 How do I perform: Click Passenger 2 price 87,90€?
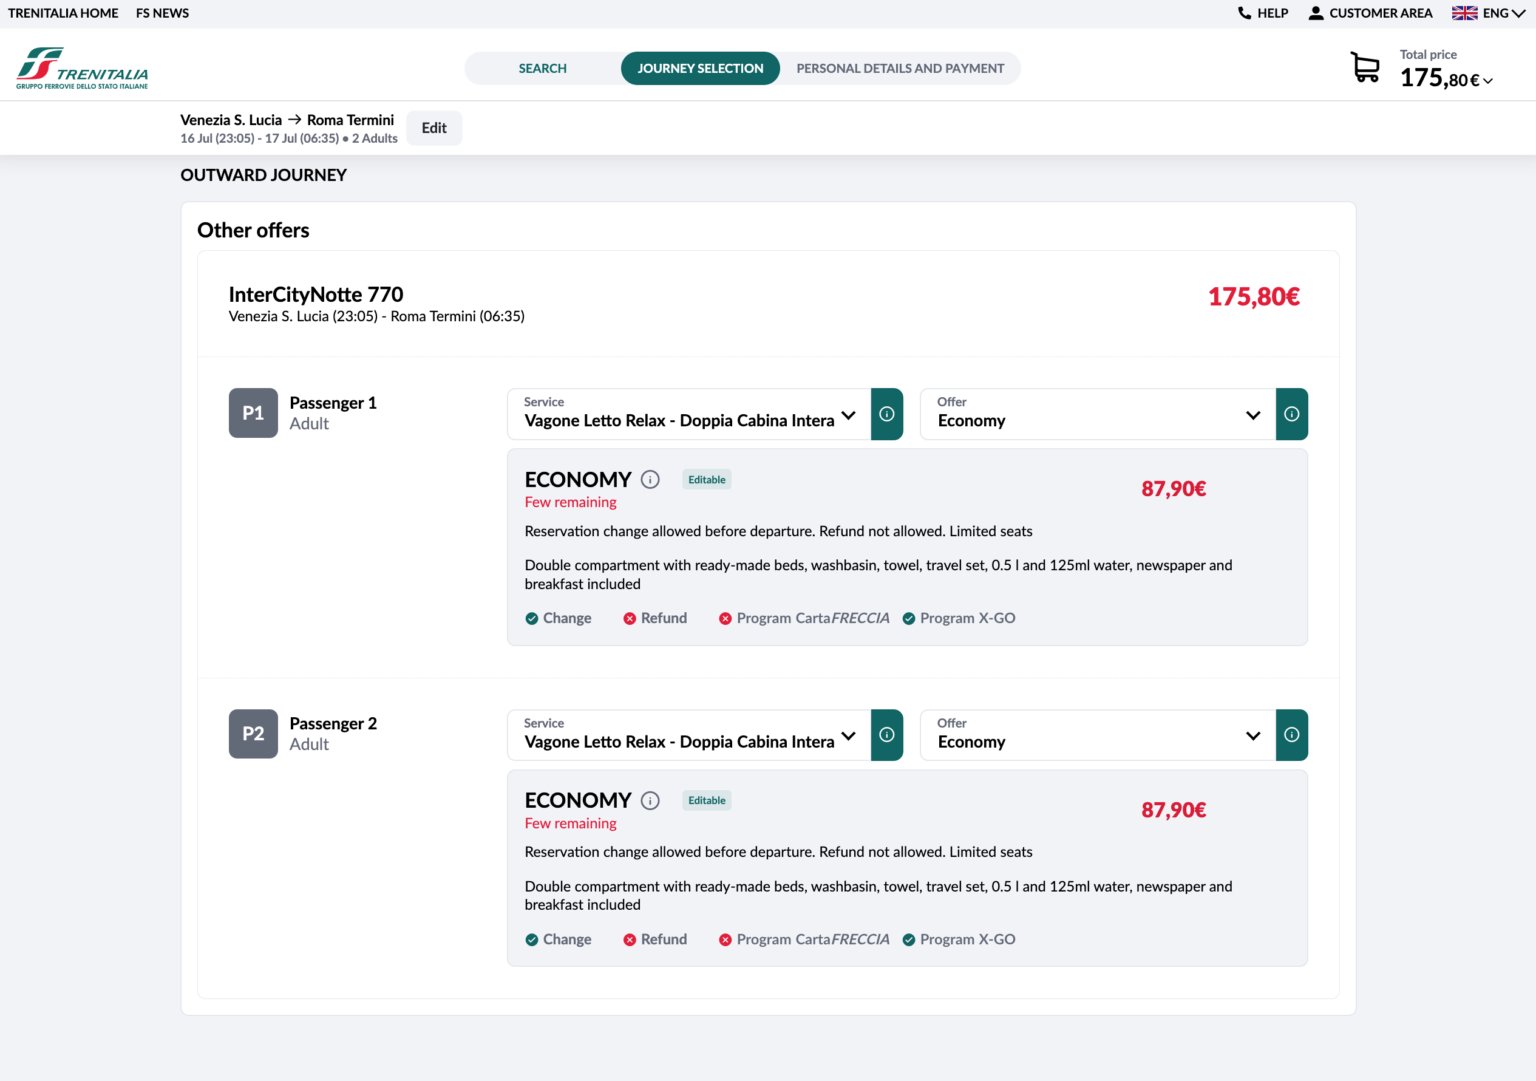pyautogui.click(x=1174, y=810)
